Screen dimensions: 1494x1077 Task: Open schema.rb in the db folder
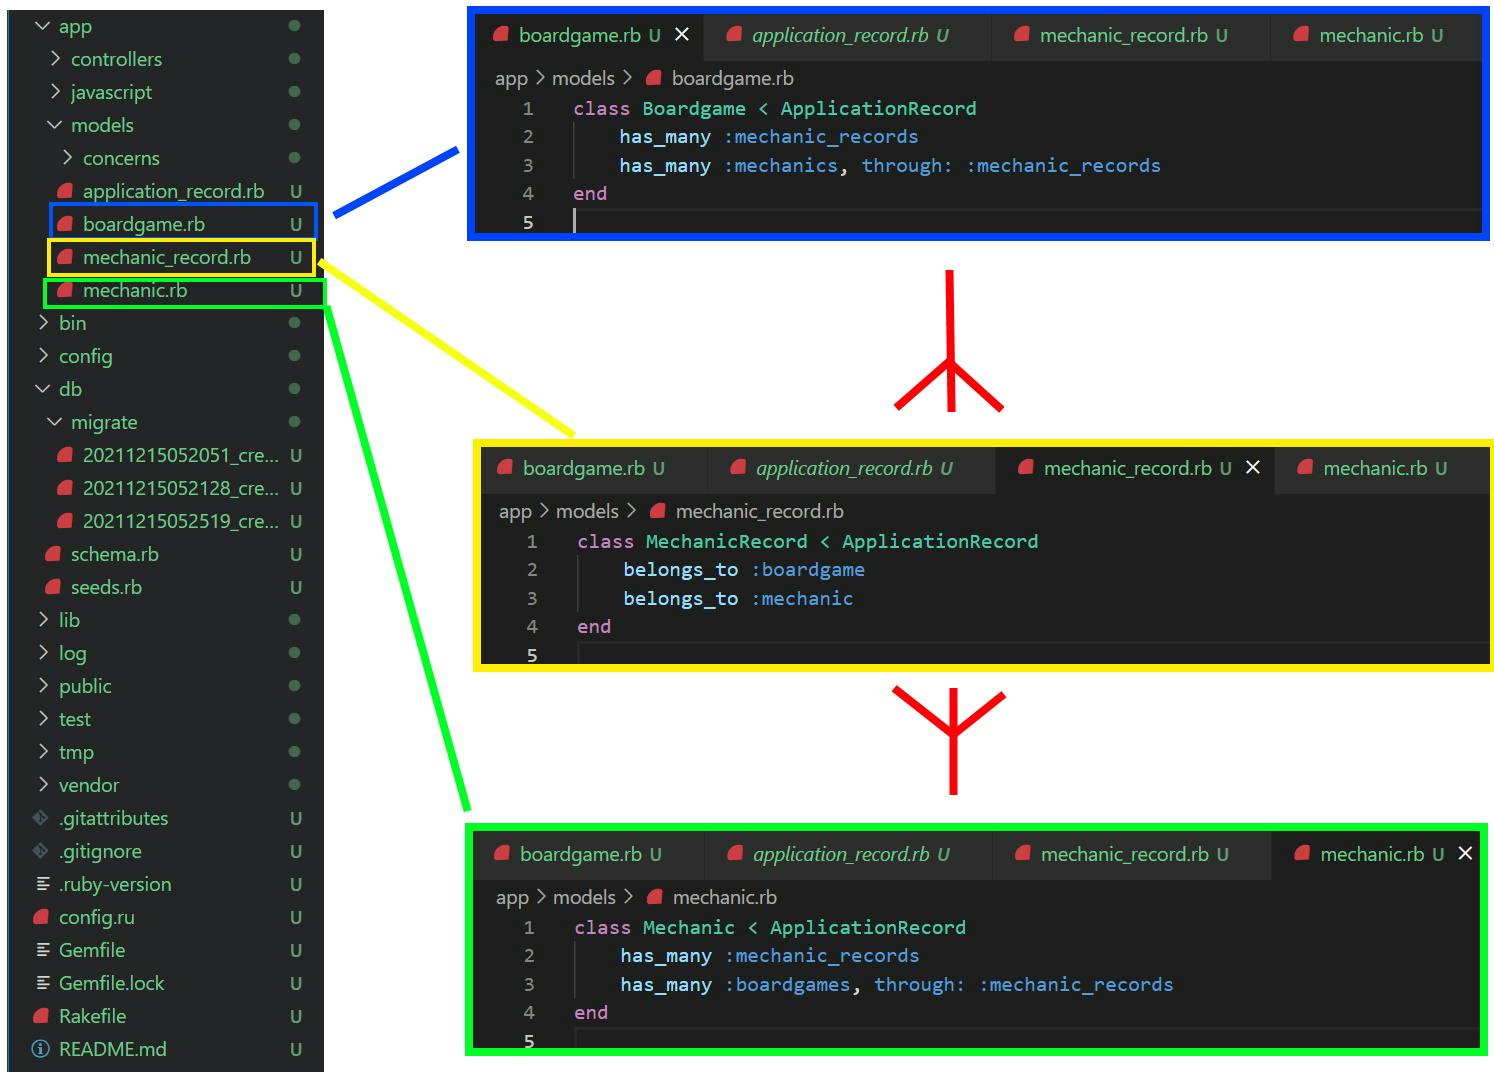point(114,554)
